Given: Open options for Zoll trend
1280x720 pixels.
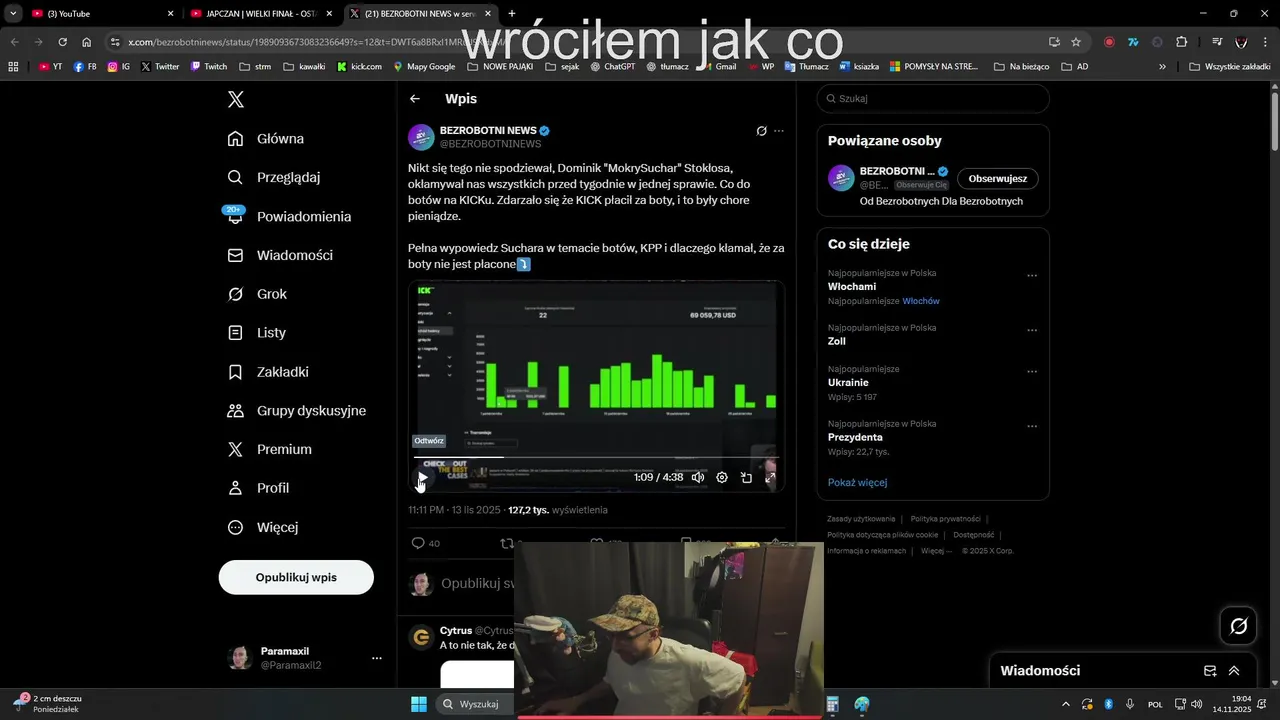Looking at the screenshot, I should (1032, 330).
